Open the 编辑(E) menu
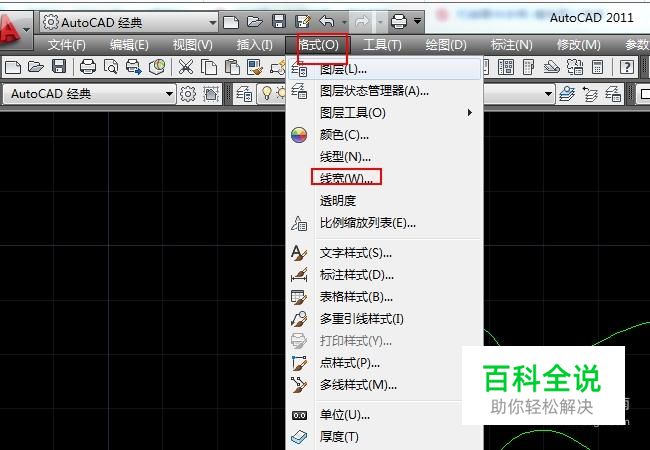This screenshot has height=450, width=650. pyautogui.click(x=129, y=45)
